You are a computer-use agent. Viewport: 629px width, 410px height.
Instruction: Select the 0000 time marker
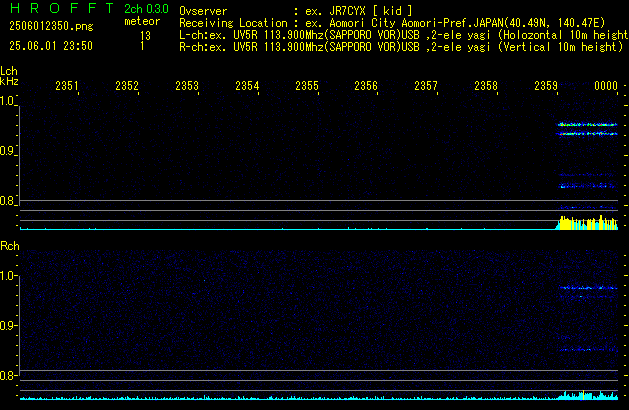(x=606, y=86)
